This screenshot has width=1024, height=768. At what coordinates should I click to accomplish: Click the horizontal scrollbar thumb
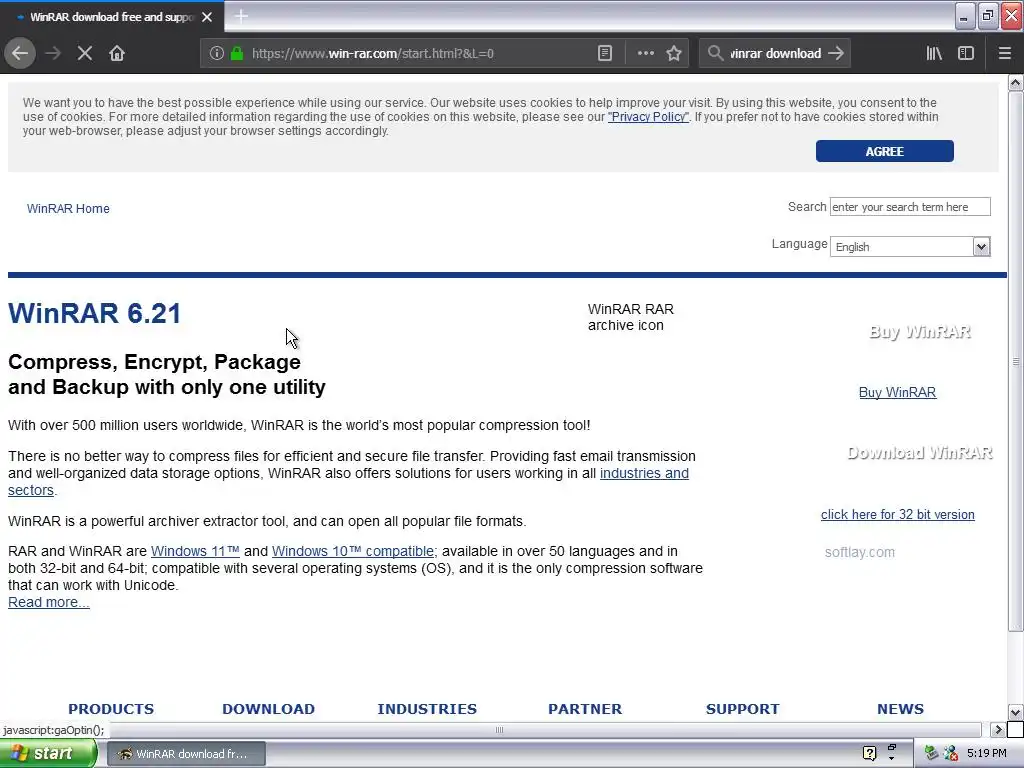(x=500, y=729)
